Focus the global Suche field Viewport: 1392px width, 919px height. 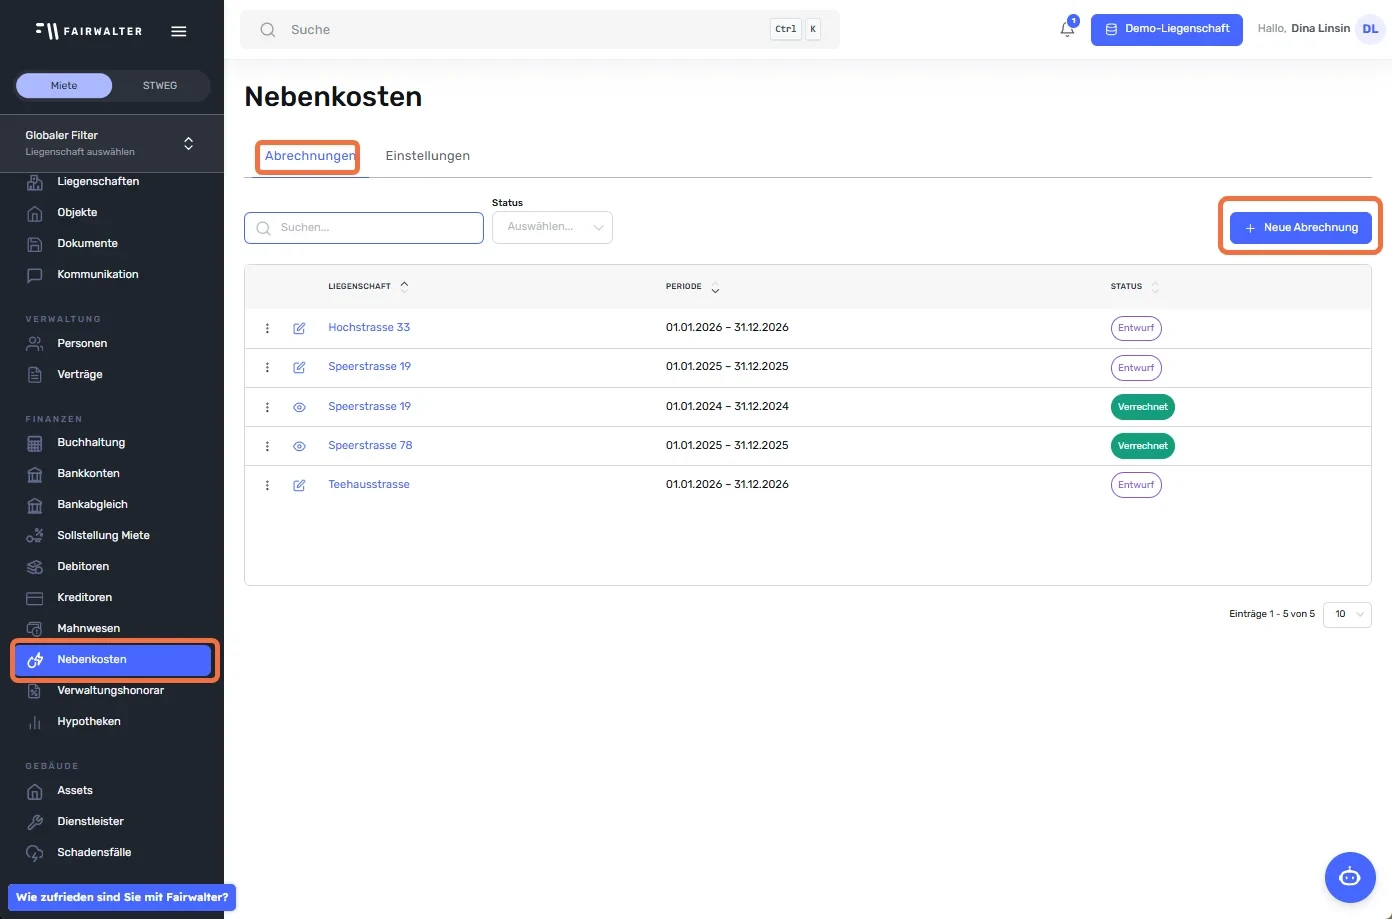point(540,30)
